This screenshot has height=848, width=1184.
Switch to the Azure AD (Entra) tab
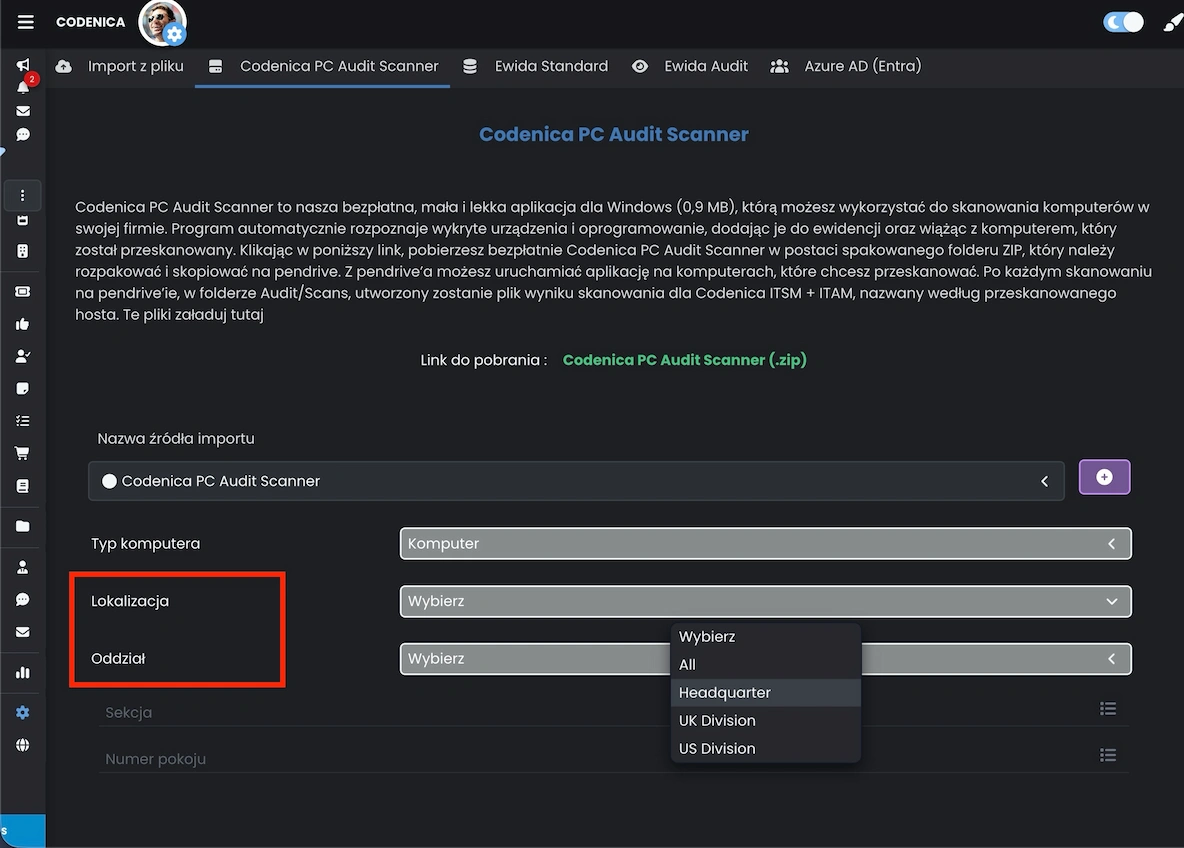[861, 66]
